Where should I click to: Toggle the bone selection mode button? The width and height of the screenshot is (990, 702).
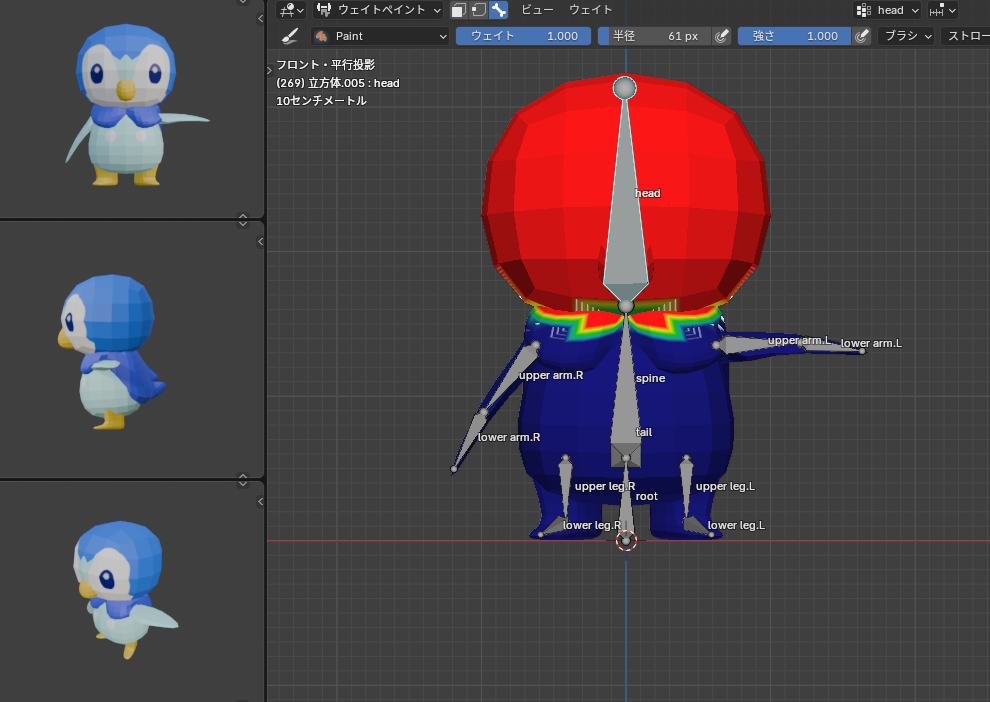pos(498,10)
